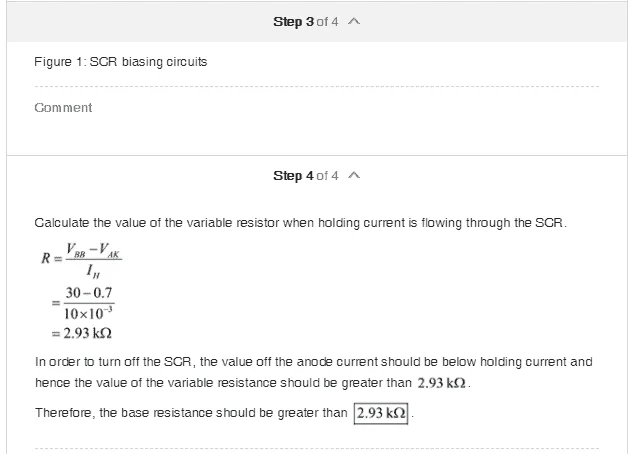Click the 'Step 3' bold header label
This screenshot has width=631, height=454.
coord(293,21)
